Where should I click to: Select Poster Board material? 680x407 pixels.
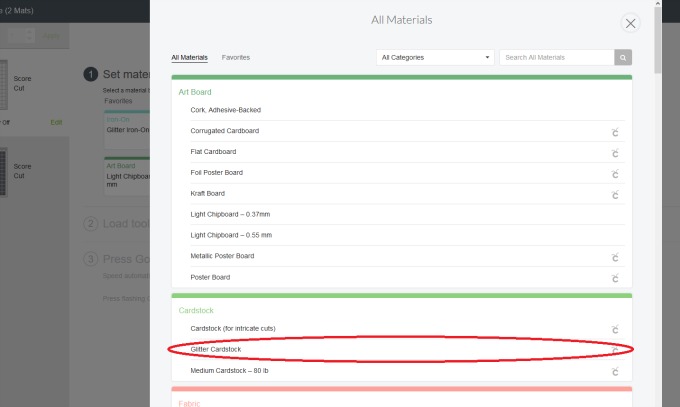[x=407, y=277]
